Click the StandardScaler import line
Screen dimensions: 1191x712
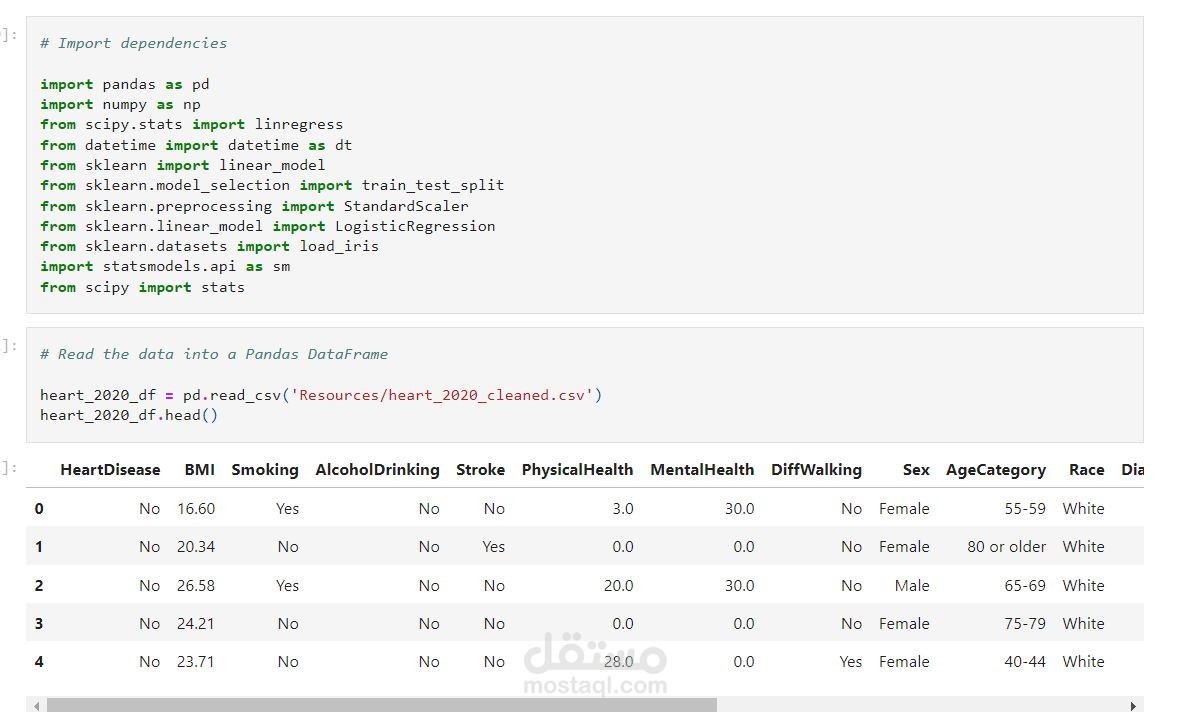coord(254,206)
